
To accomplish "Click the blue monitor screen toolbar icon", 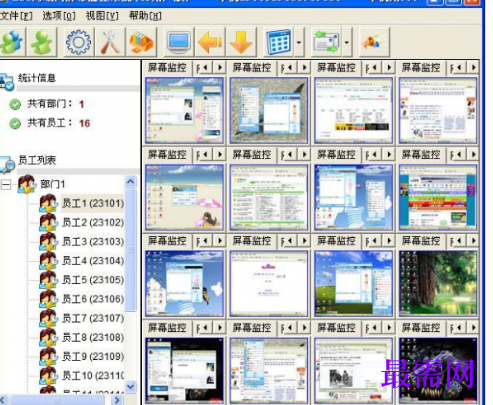I will [179, 42].
